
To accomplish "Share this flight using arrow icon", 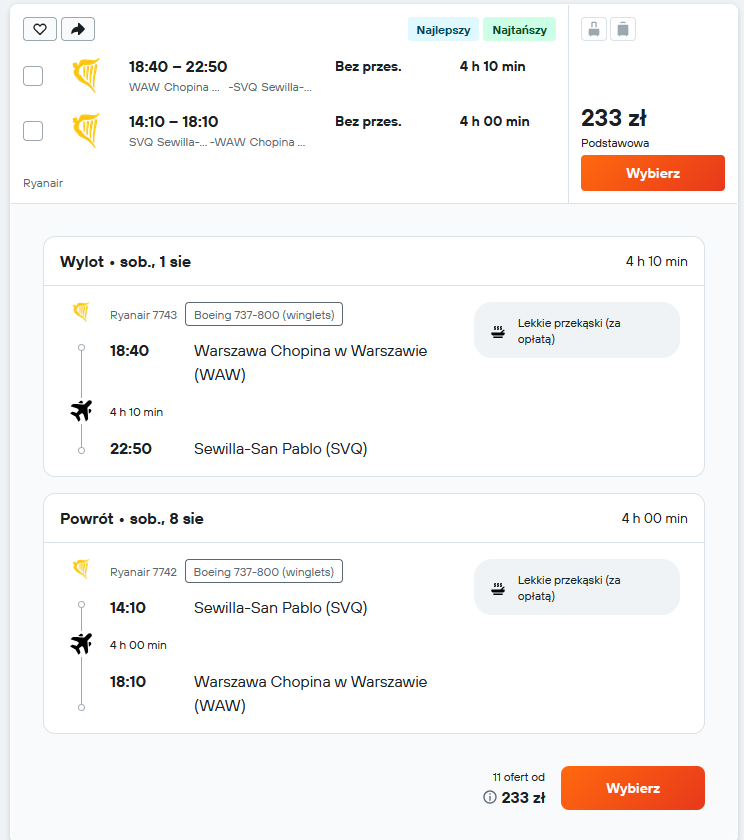I will click(x=78, y=29).
